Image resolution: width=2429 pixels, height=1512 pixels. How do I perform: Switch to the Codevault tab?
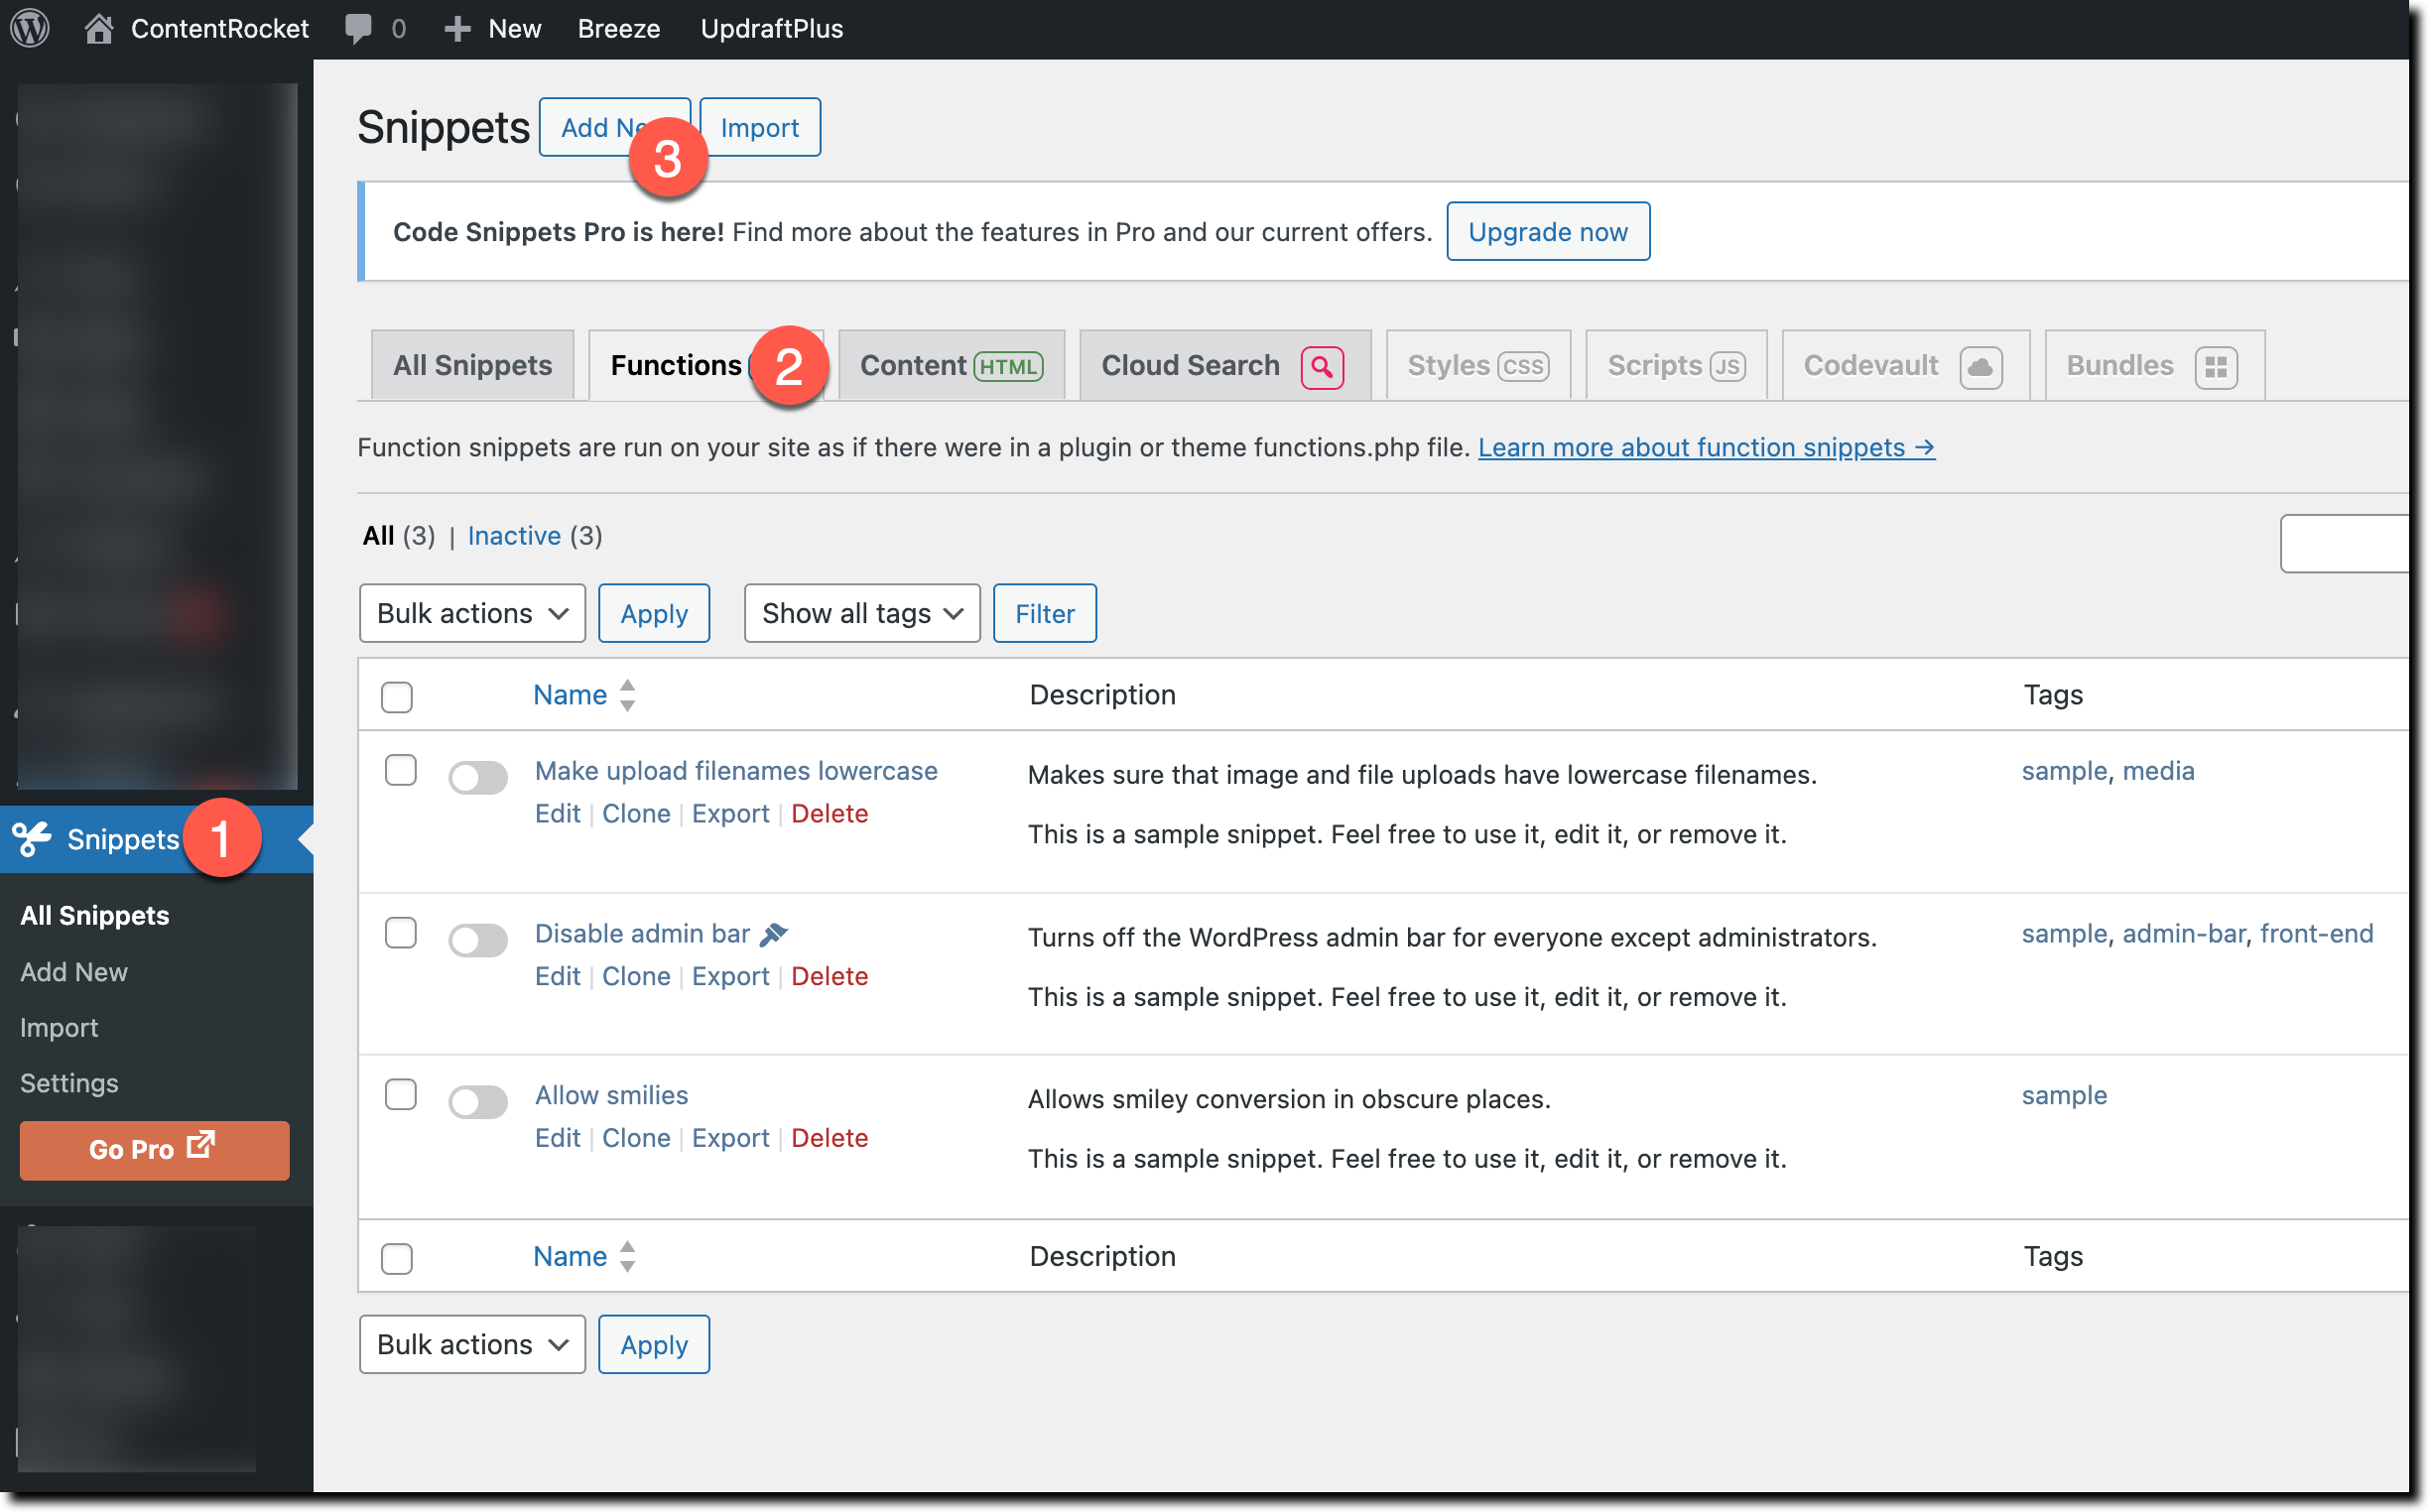click(x=1905, y=365)
